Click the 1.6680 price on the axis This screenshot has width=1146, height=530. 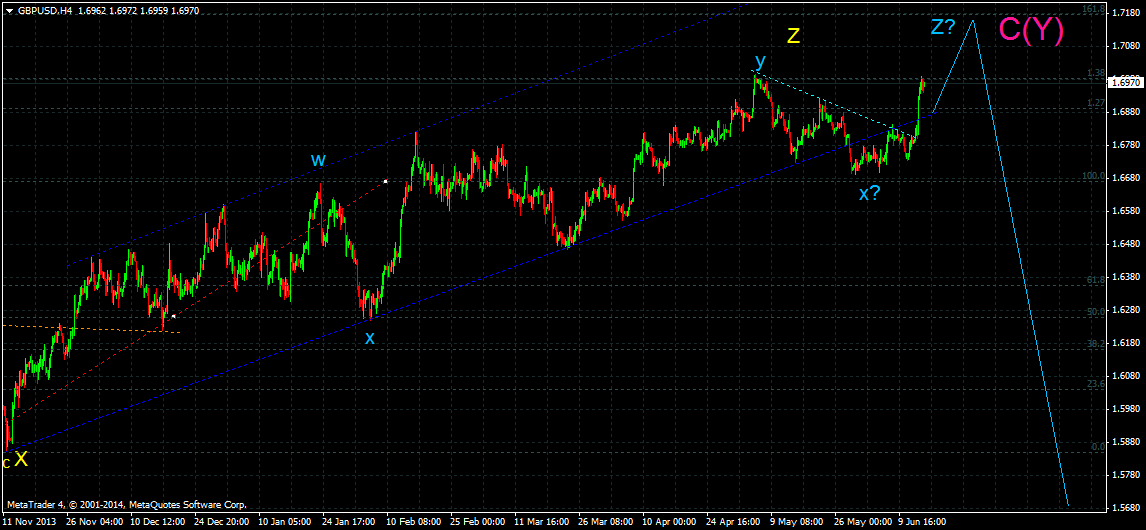(1126, 178)
